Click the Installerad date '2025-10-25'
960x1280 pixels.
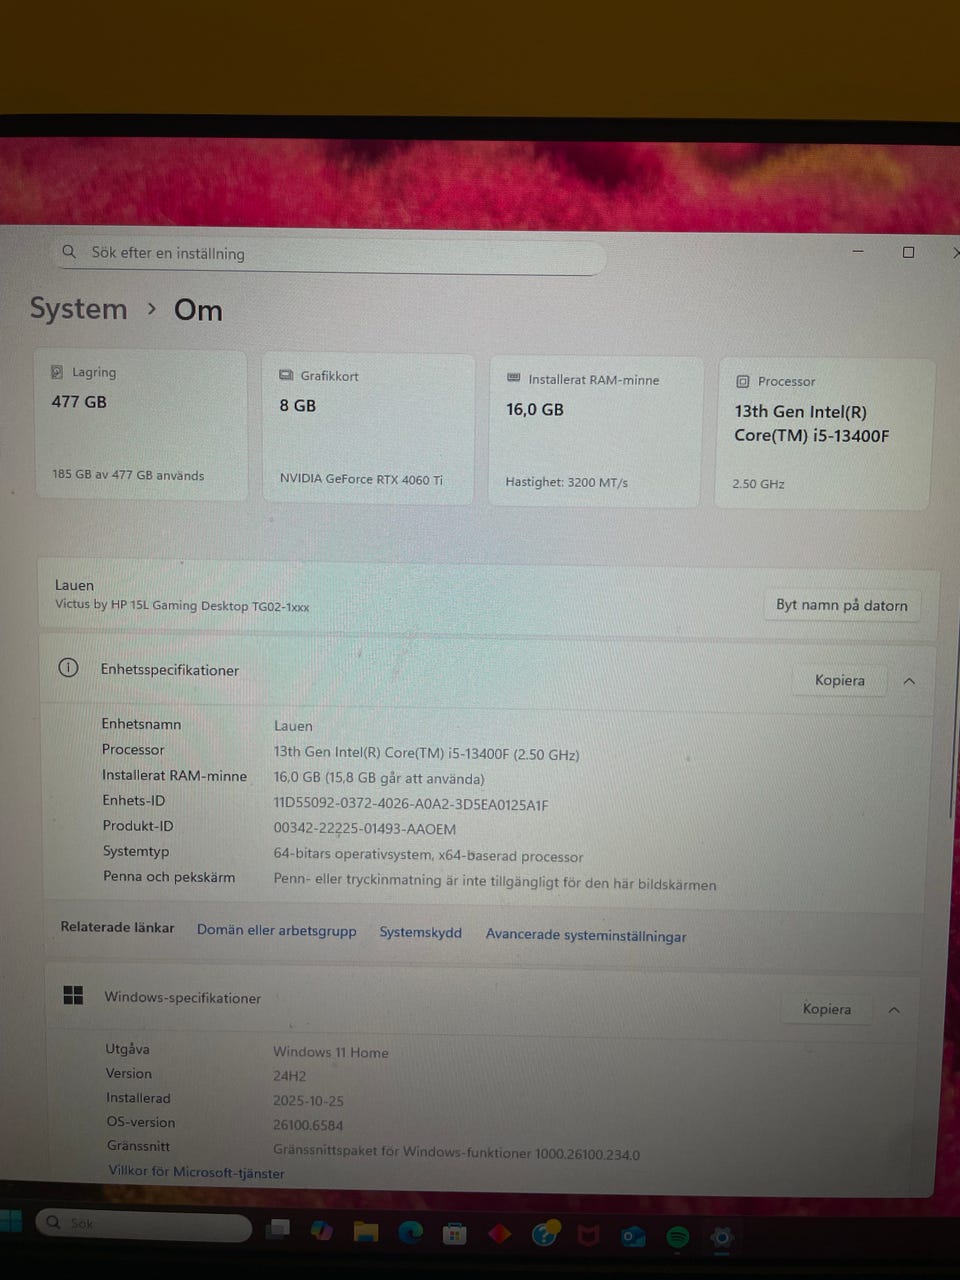coord(308,1101)
